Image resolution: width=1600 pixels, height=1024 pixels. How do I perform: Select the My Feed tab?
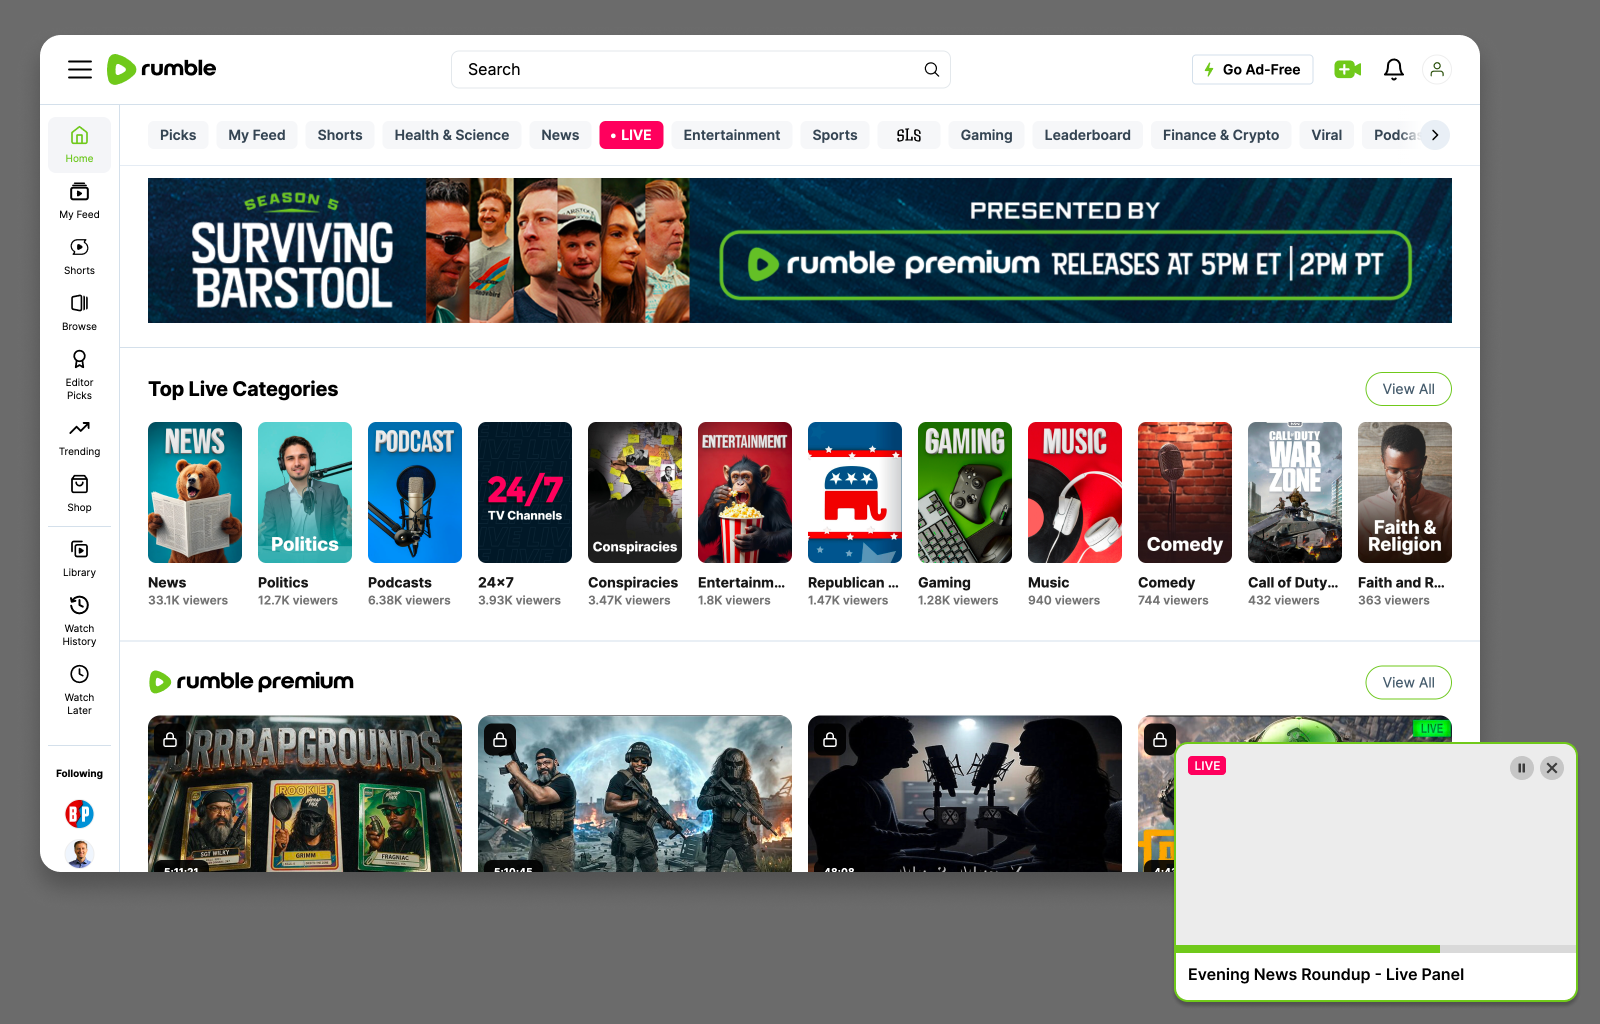pos(257,135)
